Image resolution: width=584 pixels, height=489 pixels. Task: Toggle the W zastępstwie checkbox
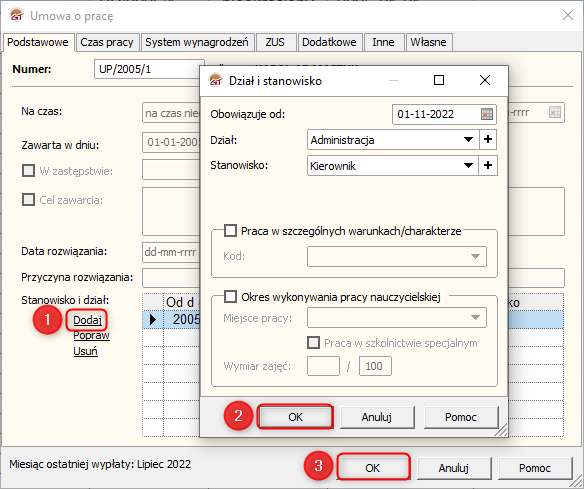[x=28, y=171]
